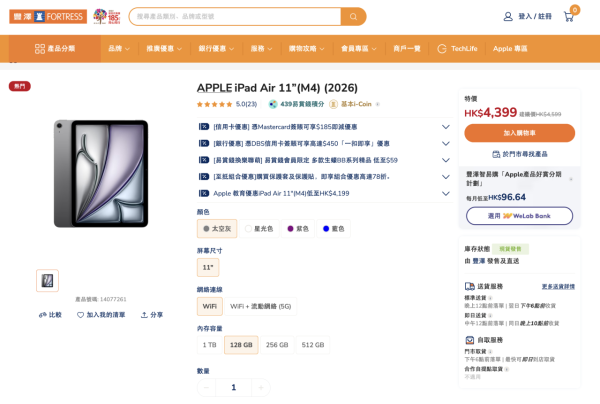Click the 更多送貨詳情 link
This screenshot has height=404, width=600.
(558, 287)
